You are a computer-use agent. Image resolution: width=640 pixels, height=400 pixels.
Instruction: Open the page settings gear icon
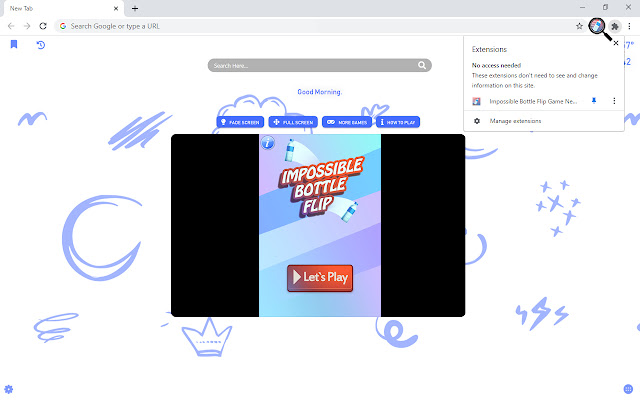point(9,389)
